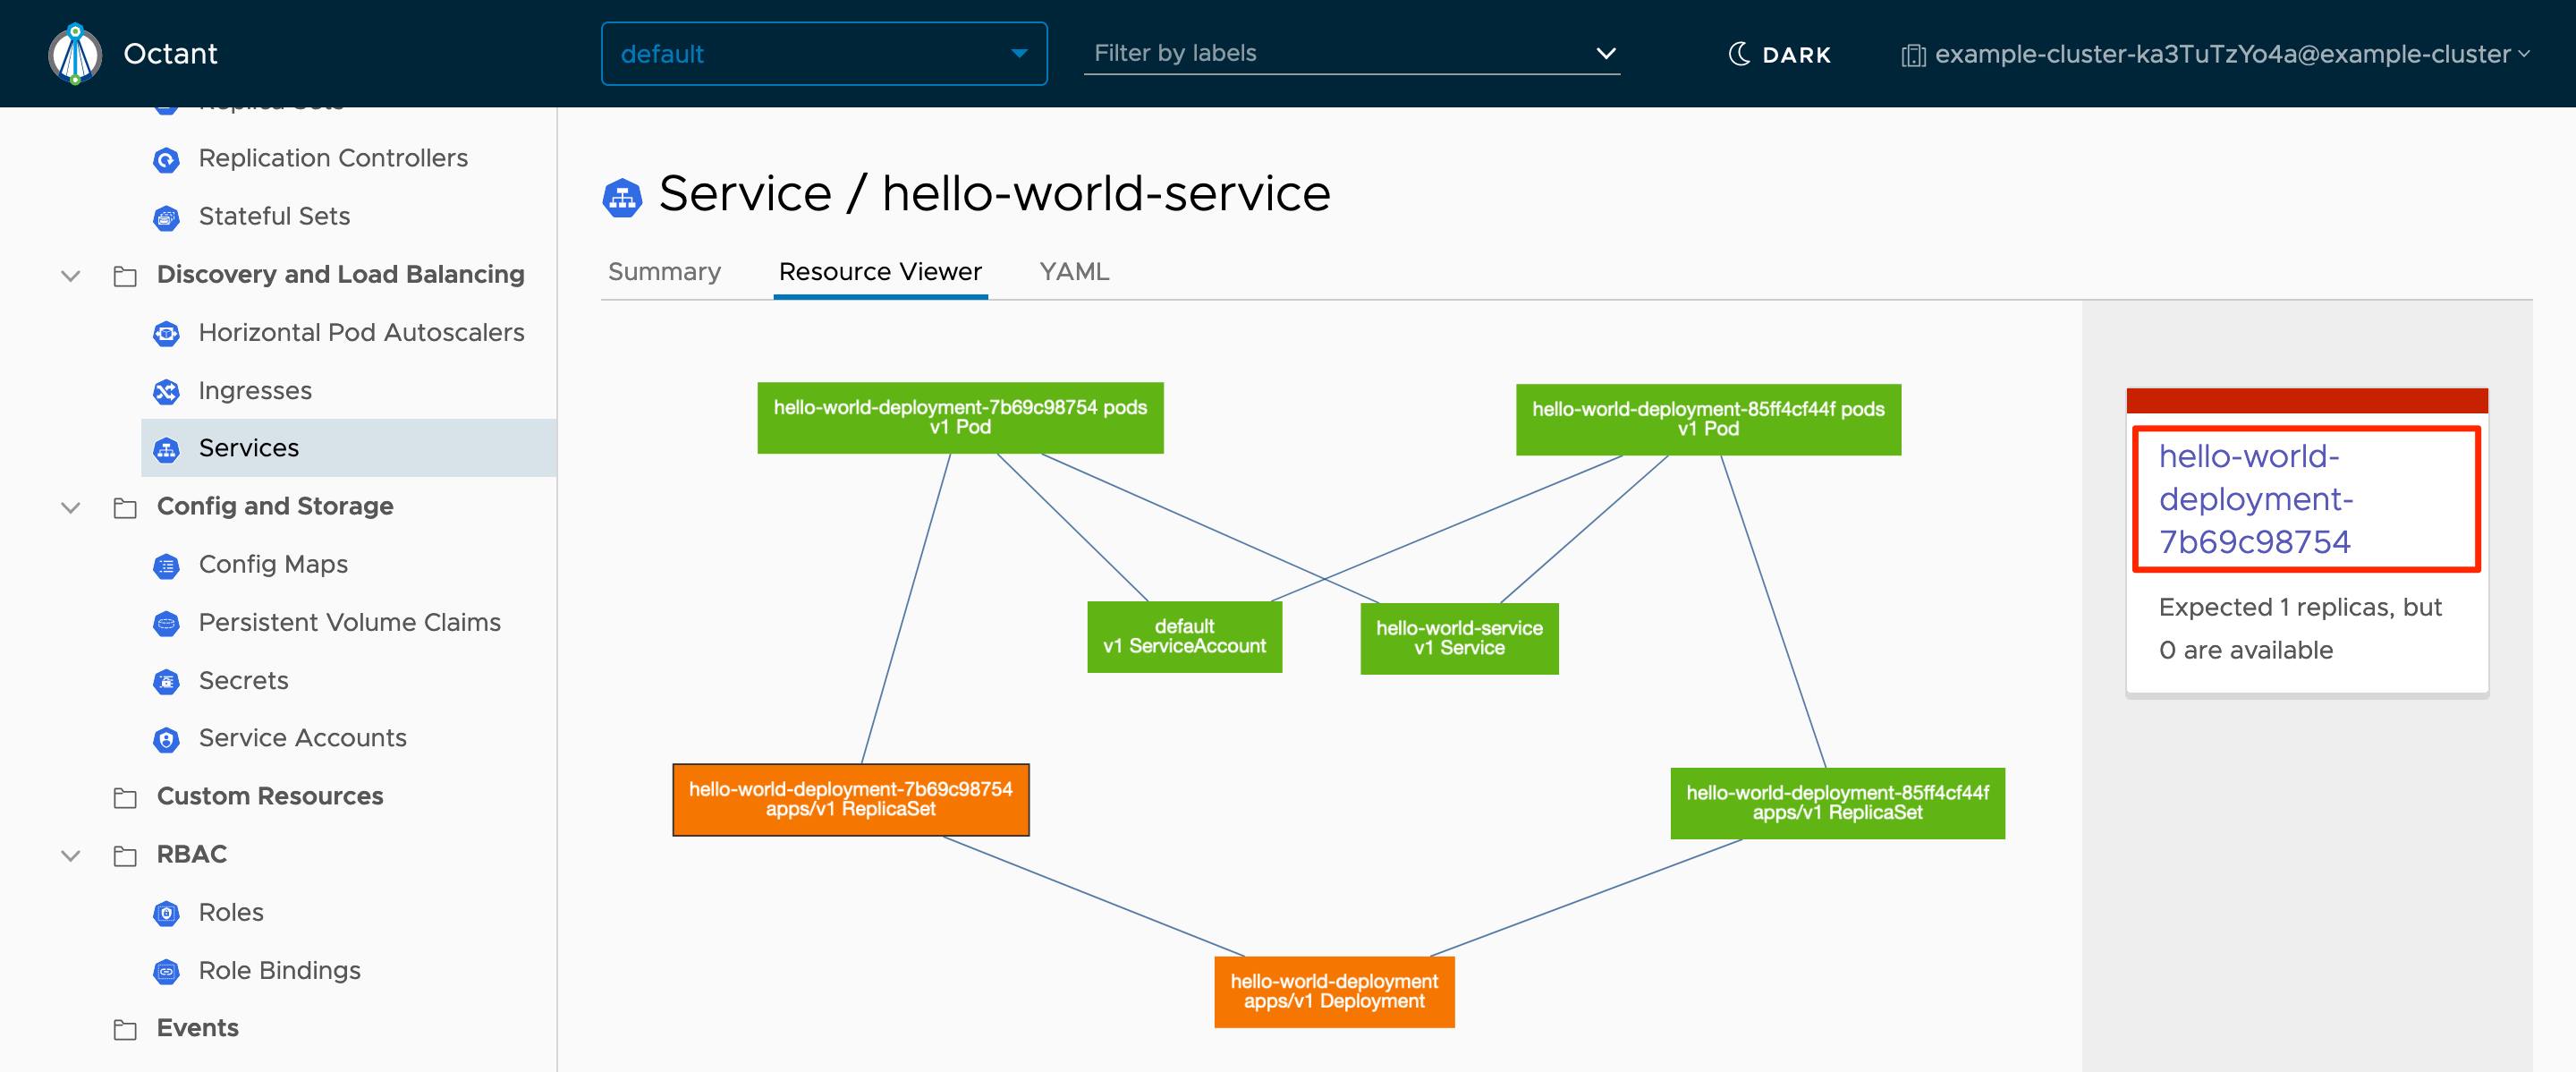Expand the Filter by labels dropdown
Viewport: 2576px width, 1072px height.
click(1606, 53)
